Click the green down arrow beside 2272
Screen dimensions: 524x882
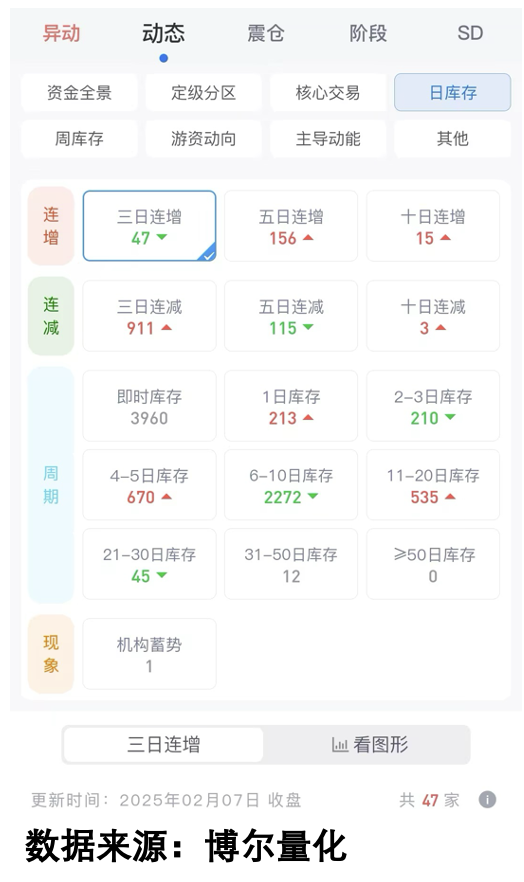point(313,496)
